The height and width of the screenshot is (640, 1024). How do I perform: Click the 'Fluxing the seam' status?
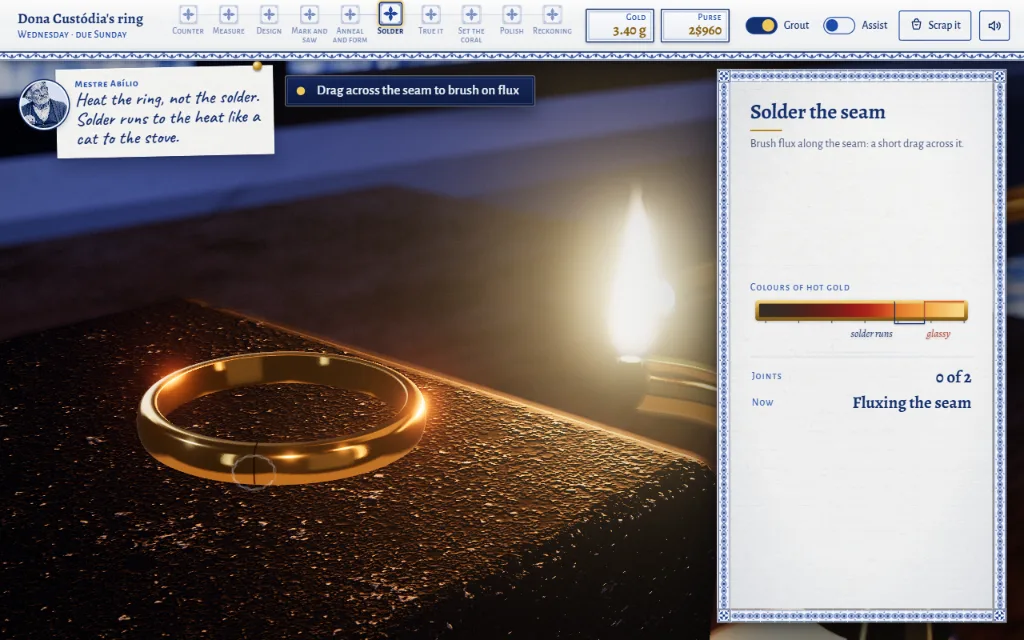click(911, 403)
